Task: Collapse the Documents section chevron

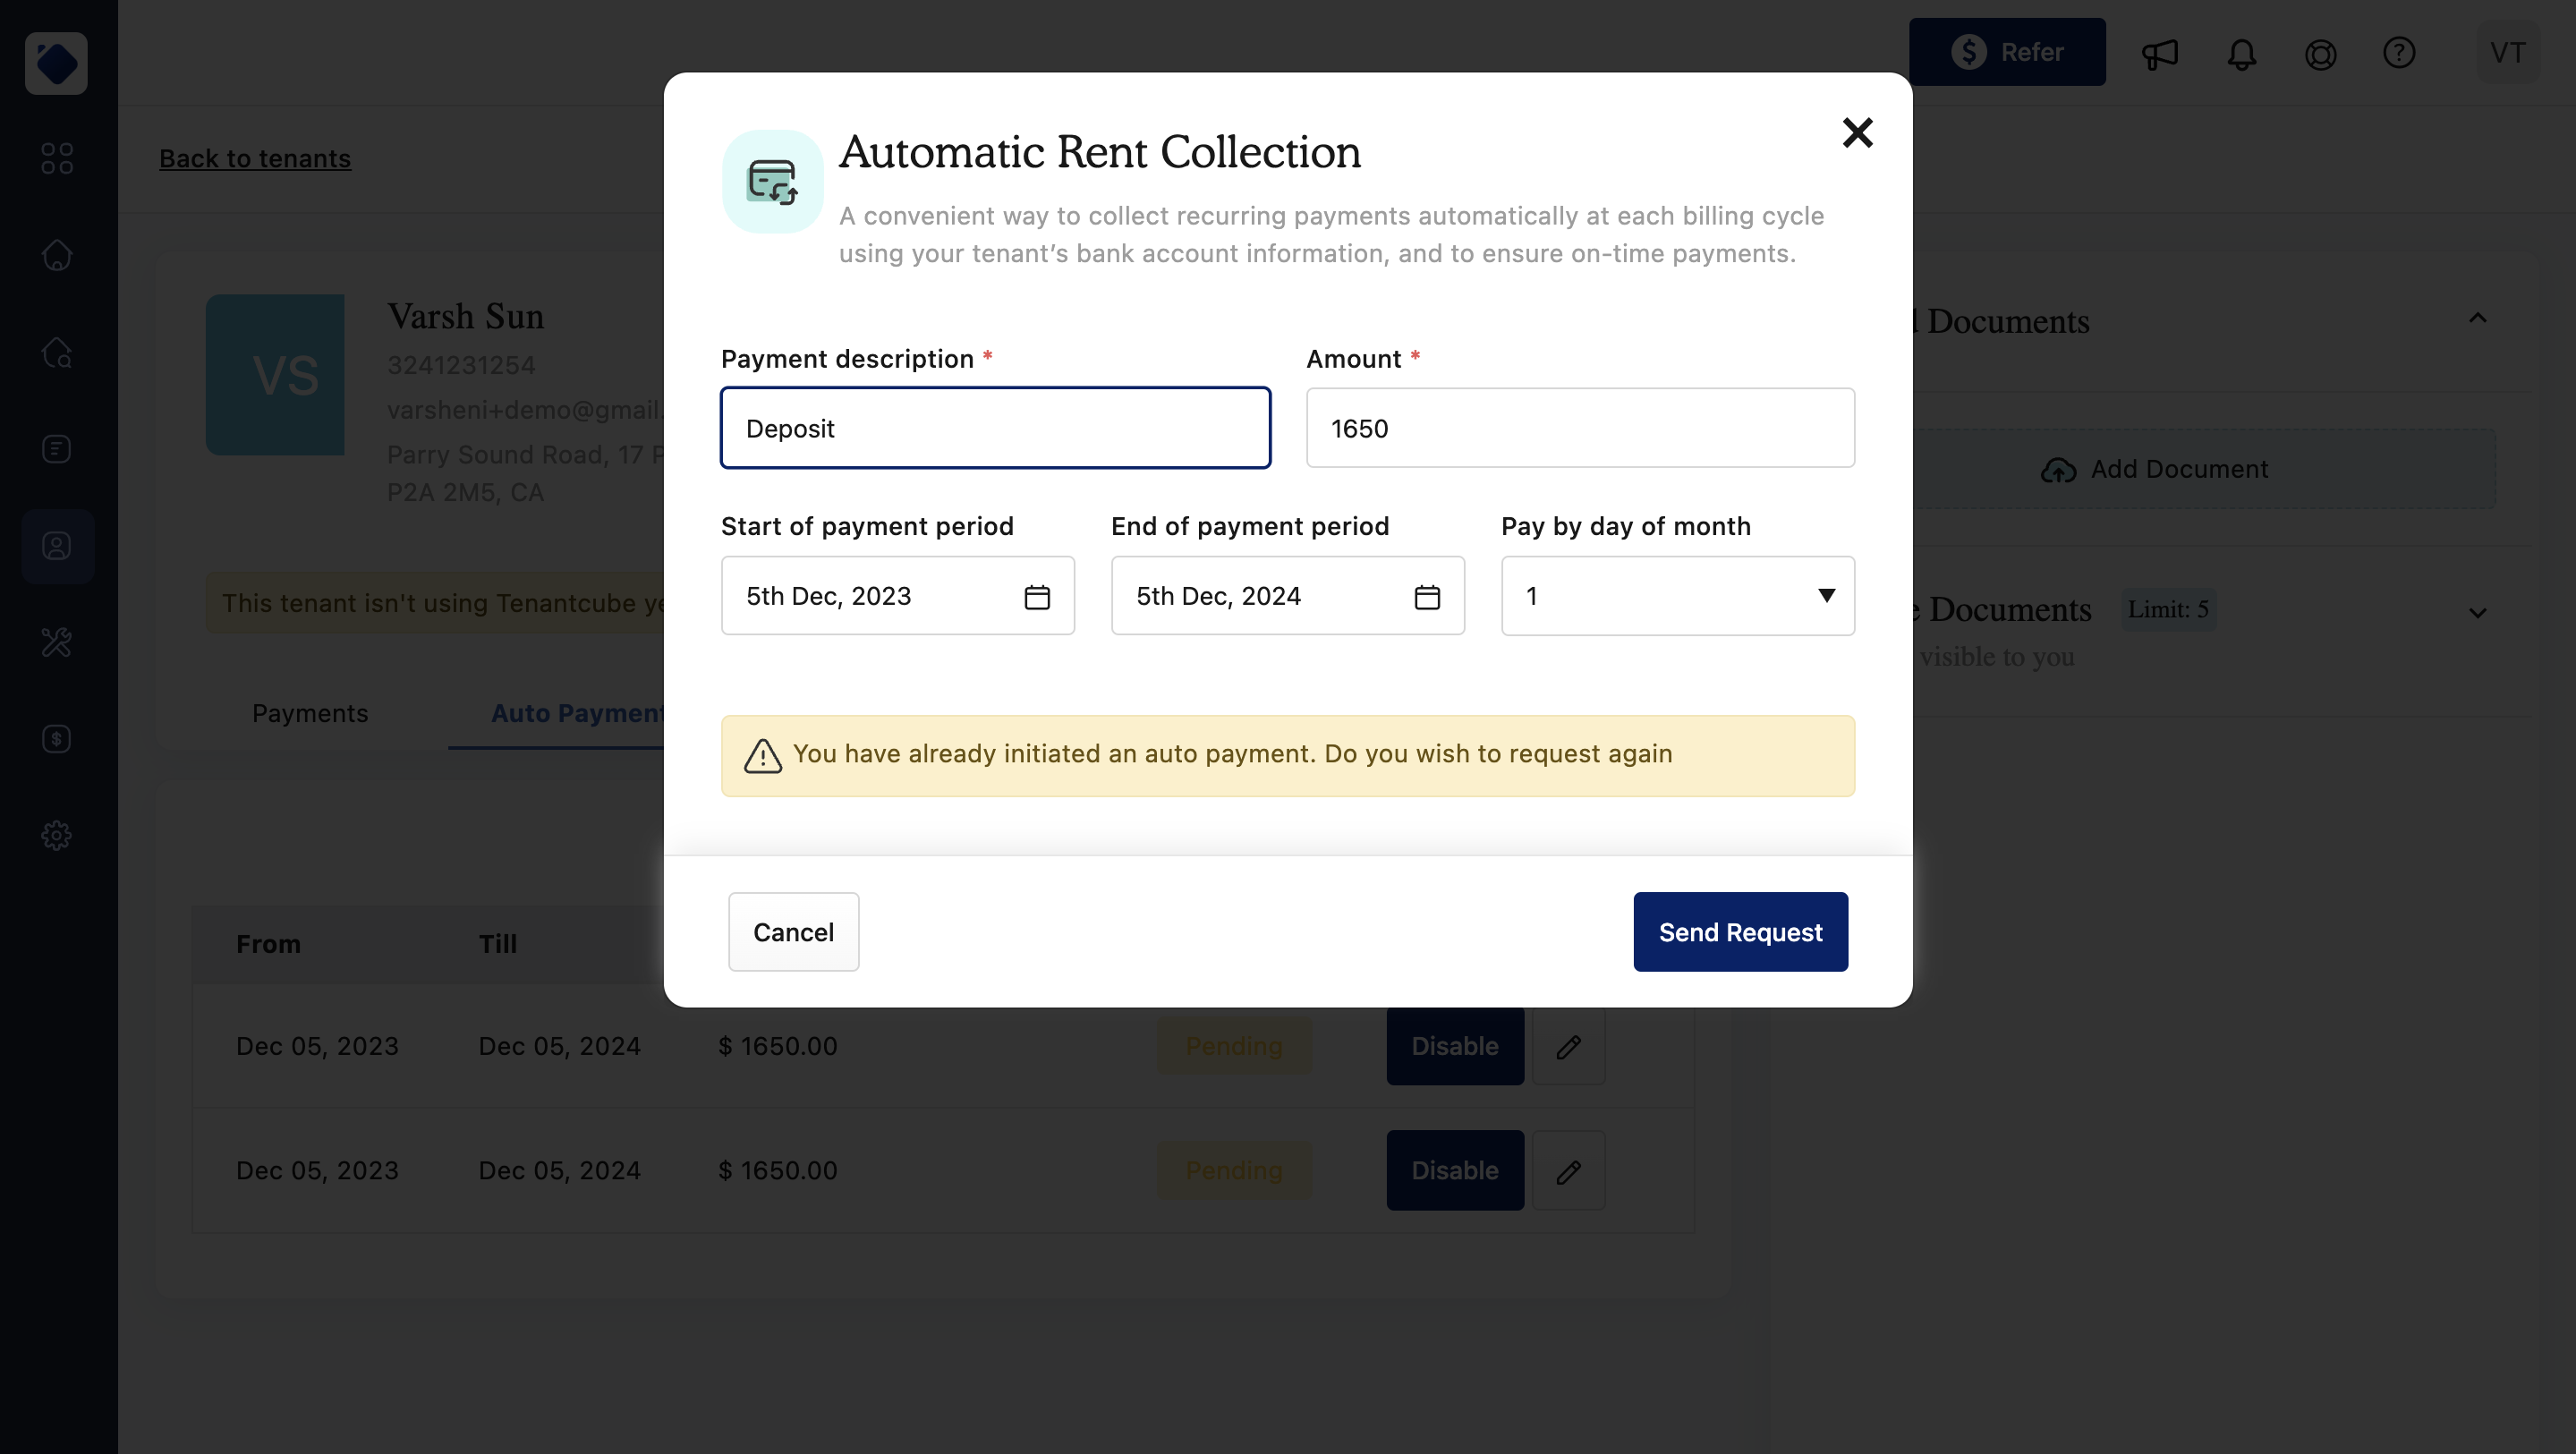Action: click(2477, 319)
